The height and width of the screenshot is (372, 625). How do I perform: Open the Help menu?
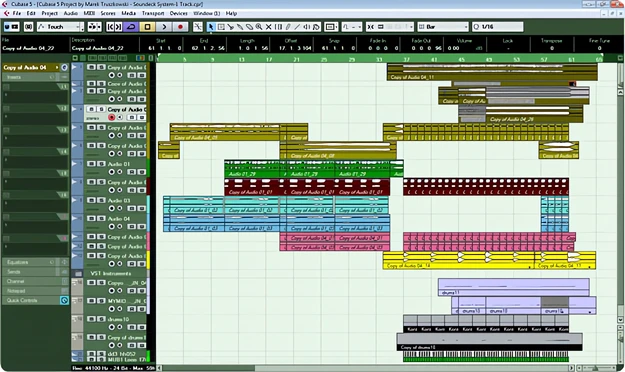231,13
